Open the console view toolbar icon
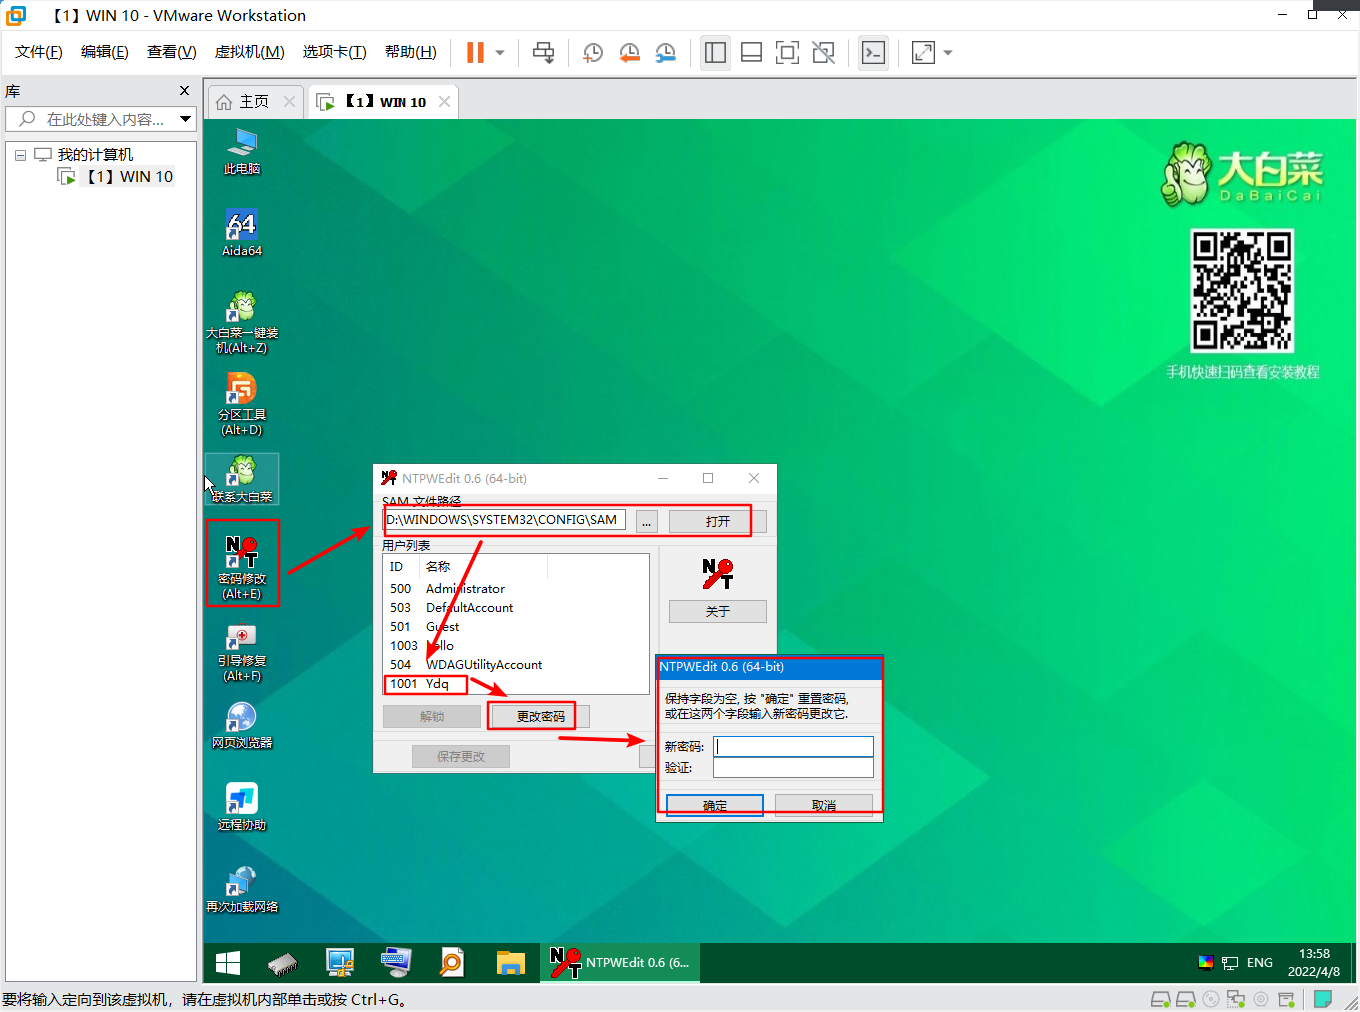 873,52
